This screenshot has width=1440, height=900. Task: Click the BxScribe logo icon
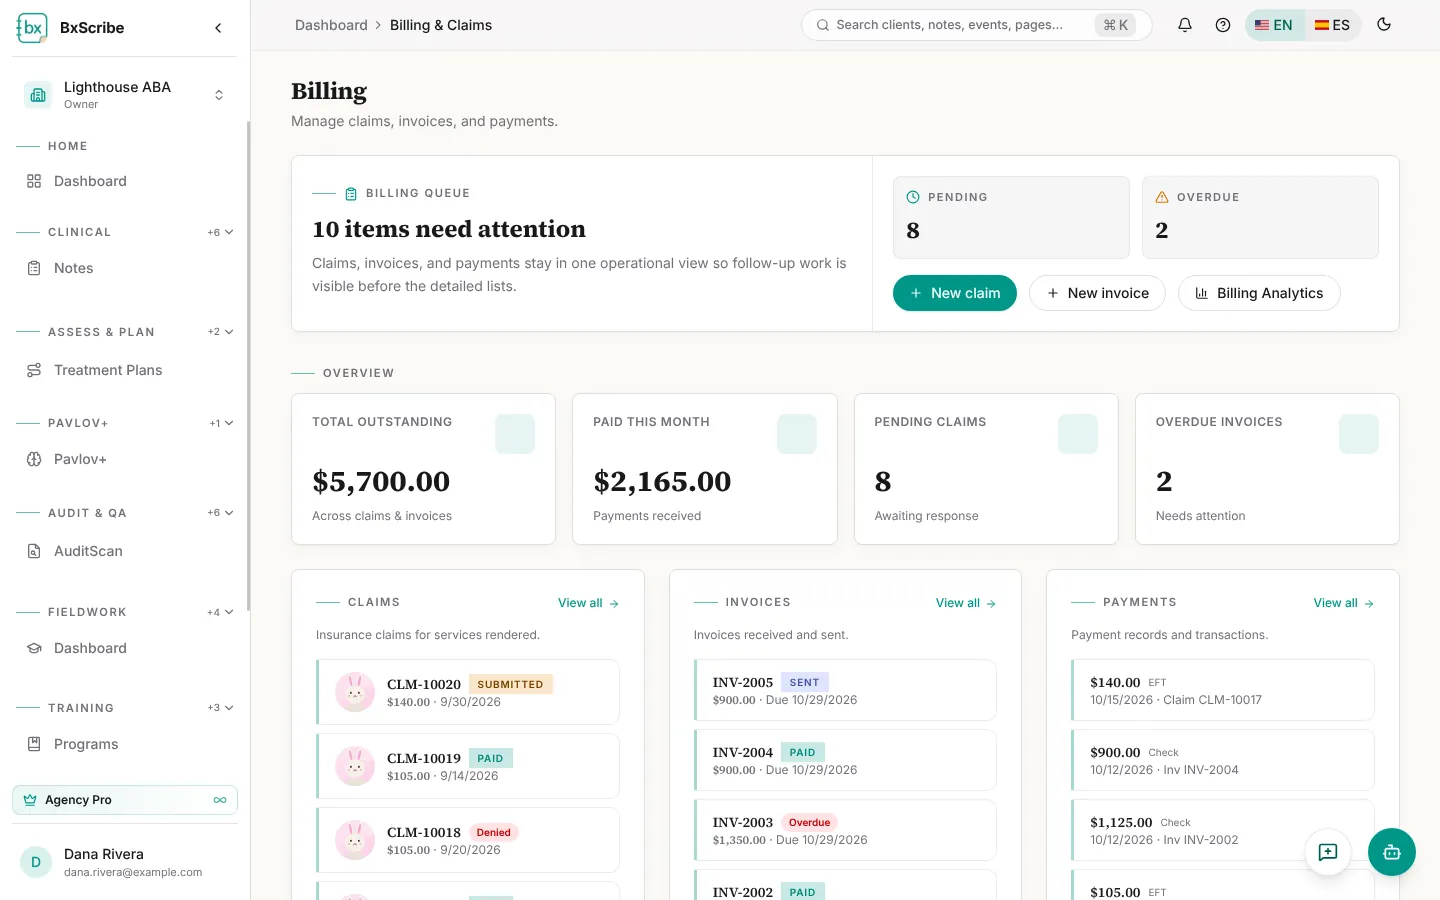pyautogui.click(x=32, y=28)
